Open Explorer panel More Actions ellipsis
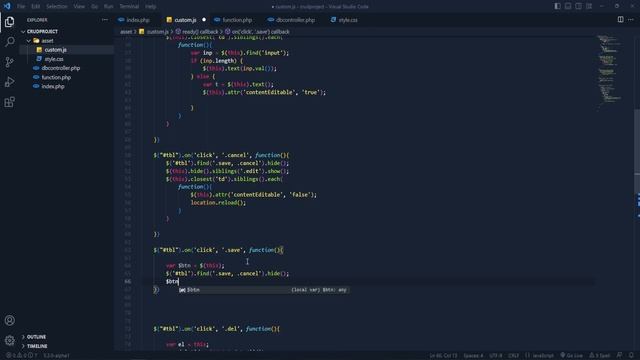 [105, 20]
